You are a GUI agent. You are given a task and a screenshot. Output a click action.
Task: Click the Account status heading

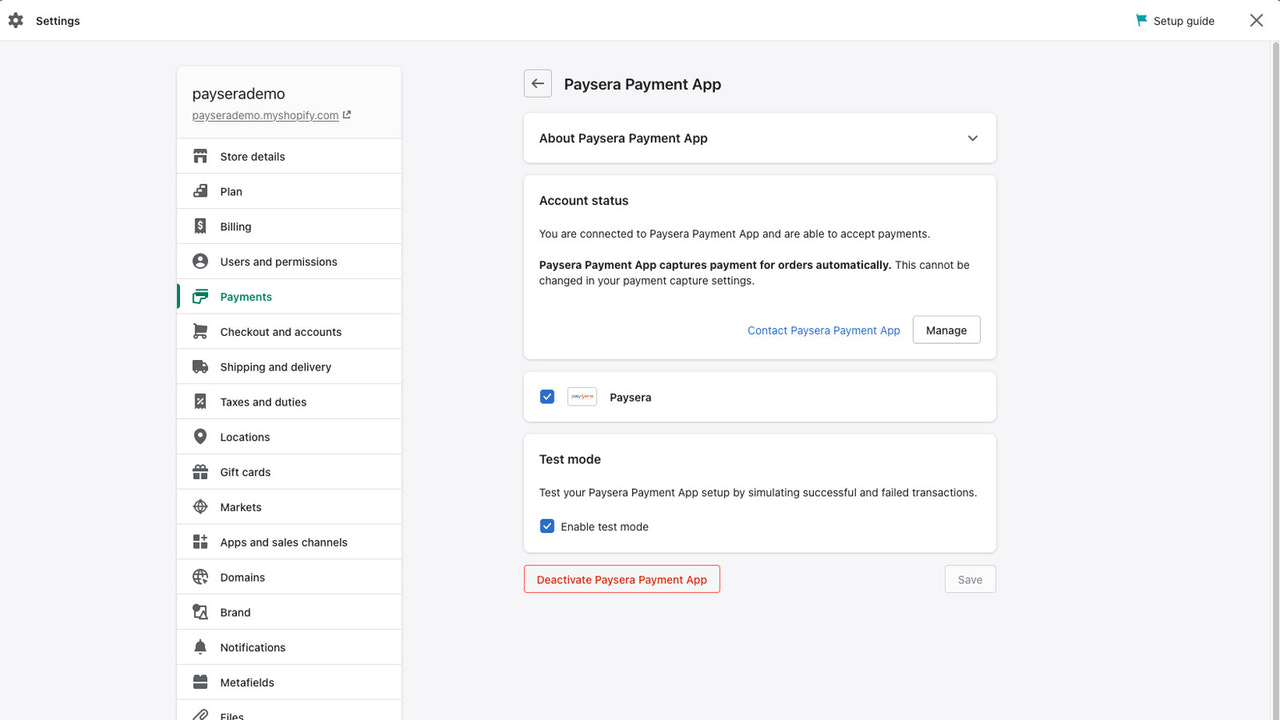tap(584, 200)
